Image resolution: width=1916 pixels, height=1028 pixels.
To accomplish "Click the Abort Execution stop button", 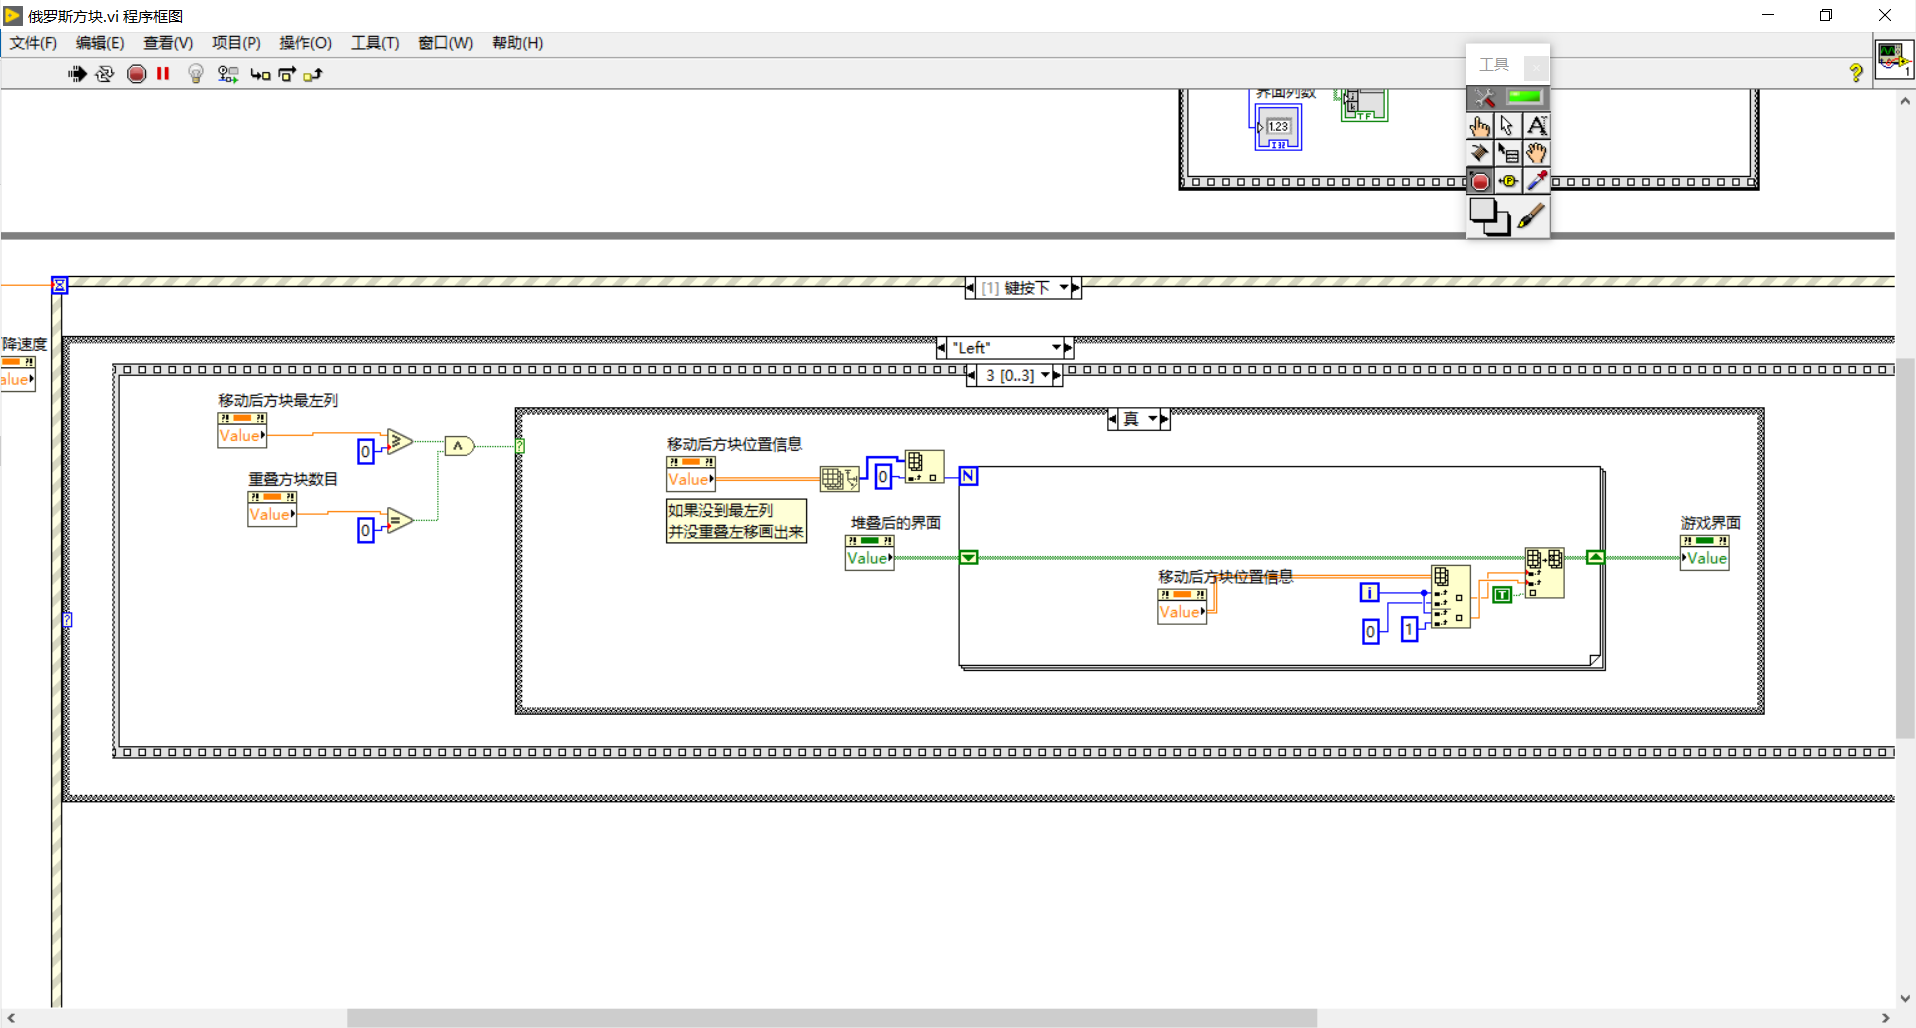I will (137, 73).
